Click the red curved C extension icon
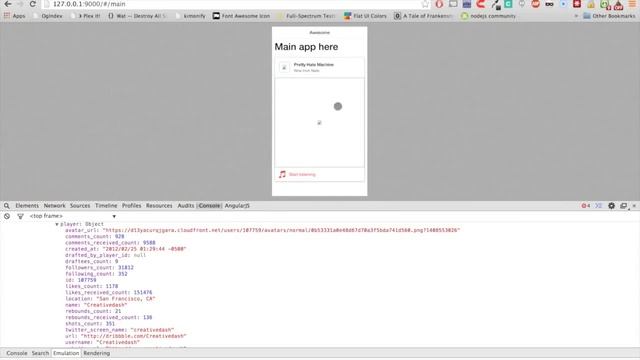 point(481,4)
